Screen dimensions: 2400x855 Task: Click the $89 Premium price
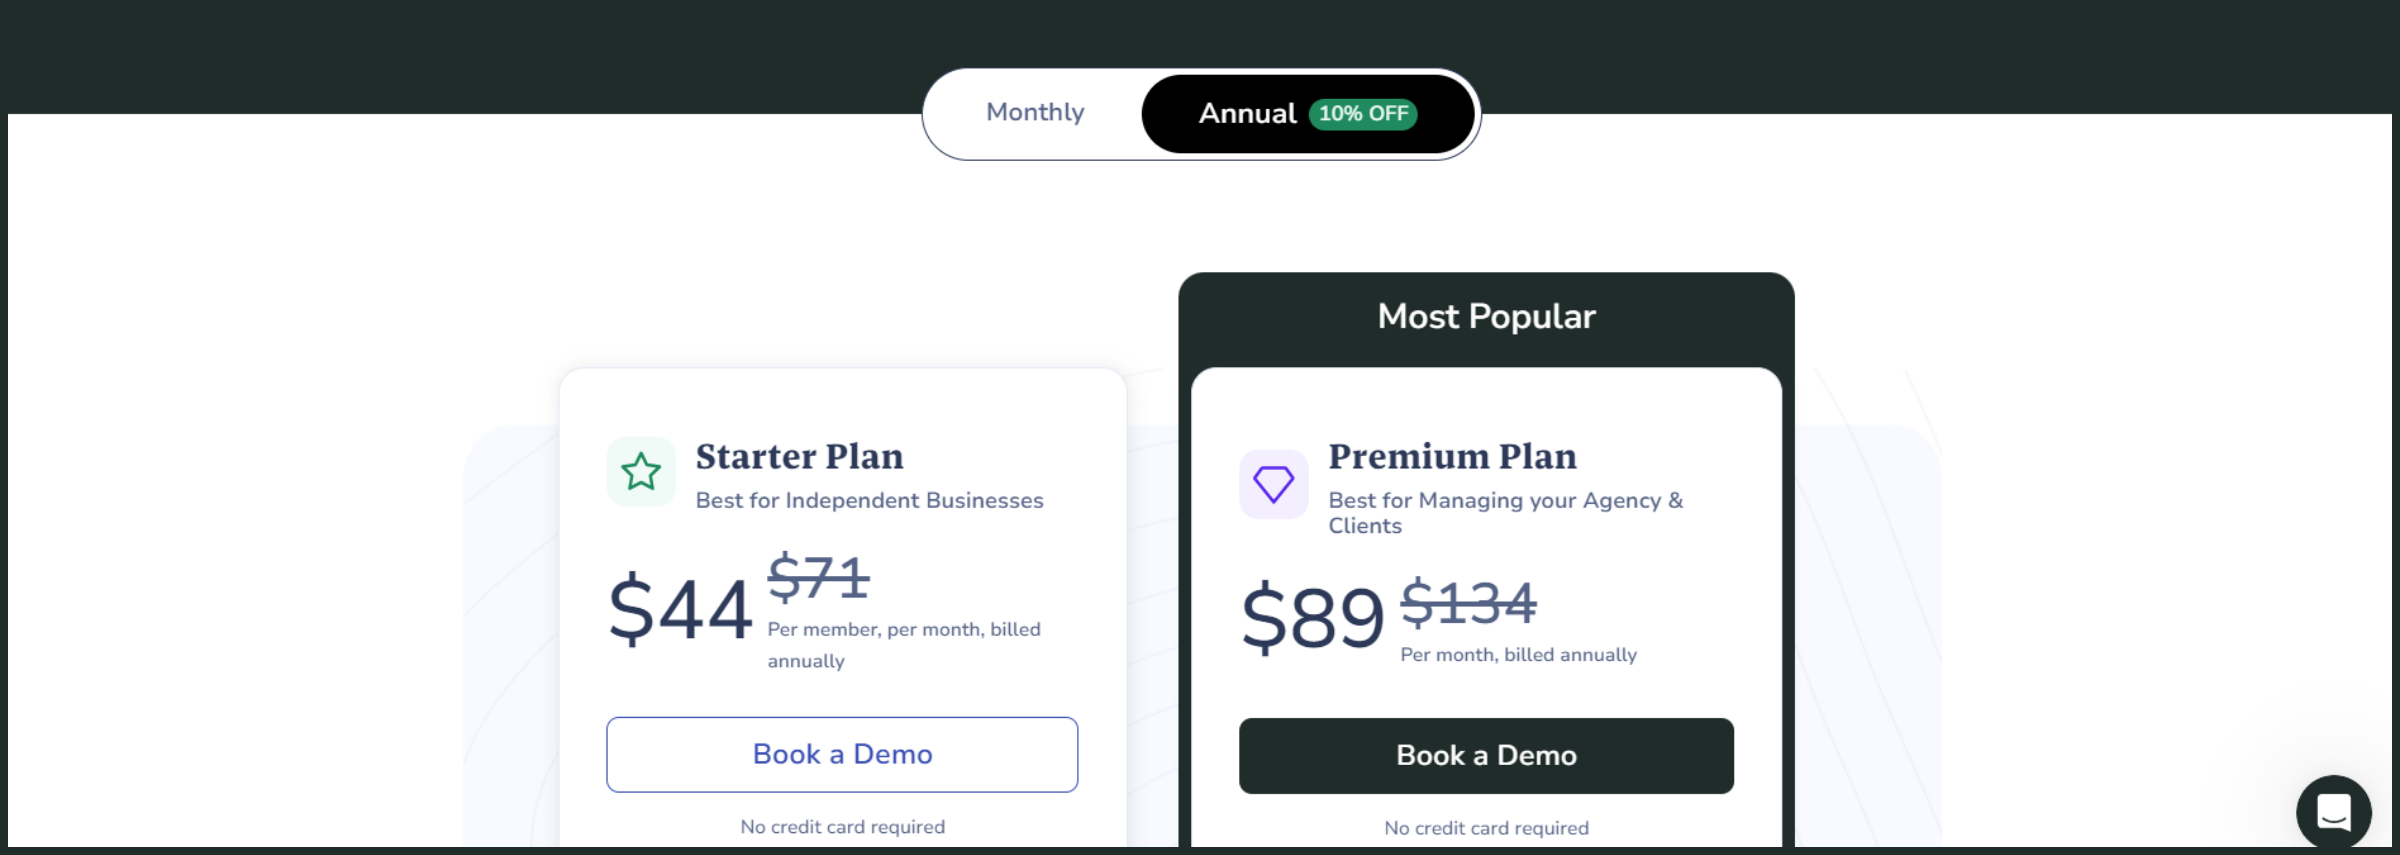1312,617
